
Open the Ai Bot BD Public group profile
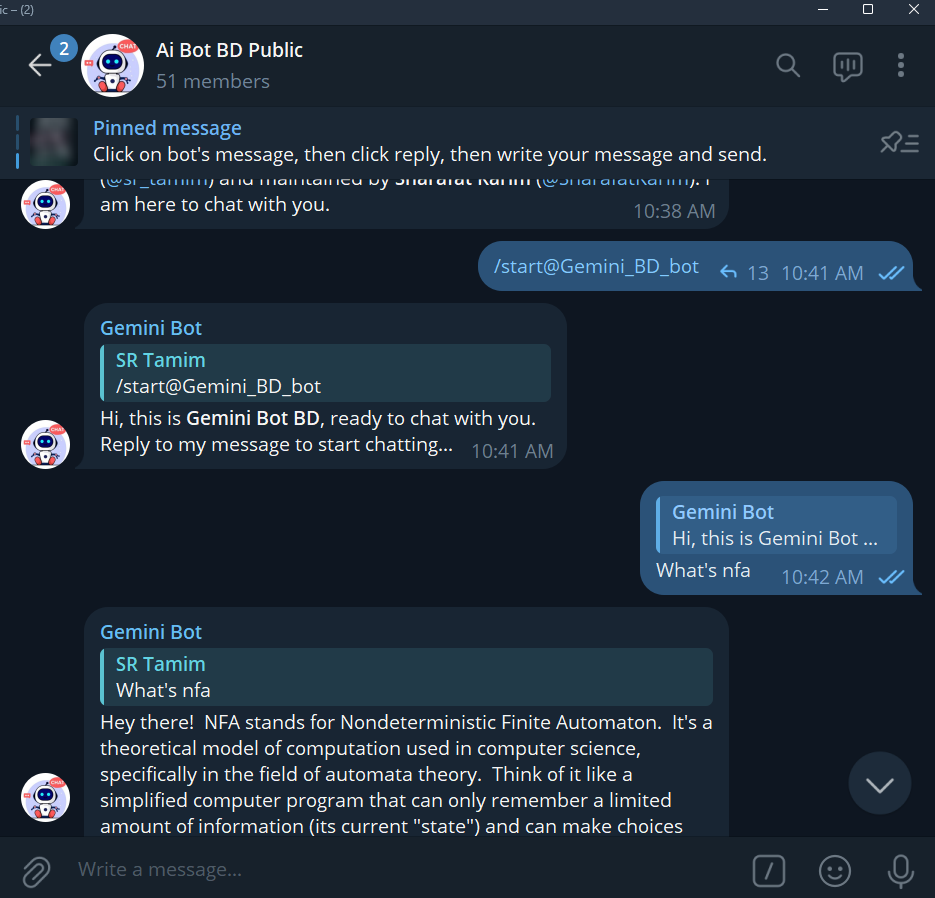(x=229, y=64)
